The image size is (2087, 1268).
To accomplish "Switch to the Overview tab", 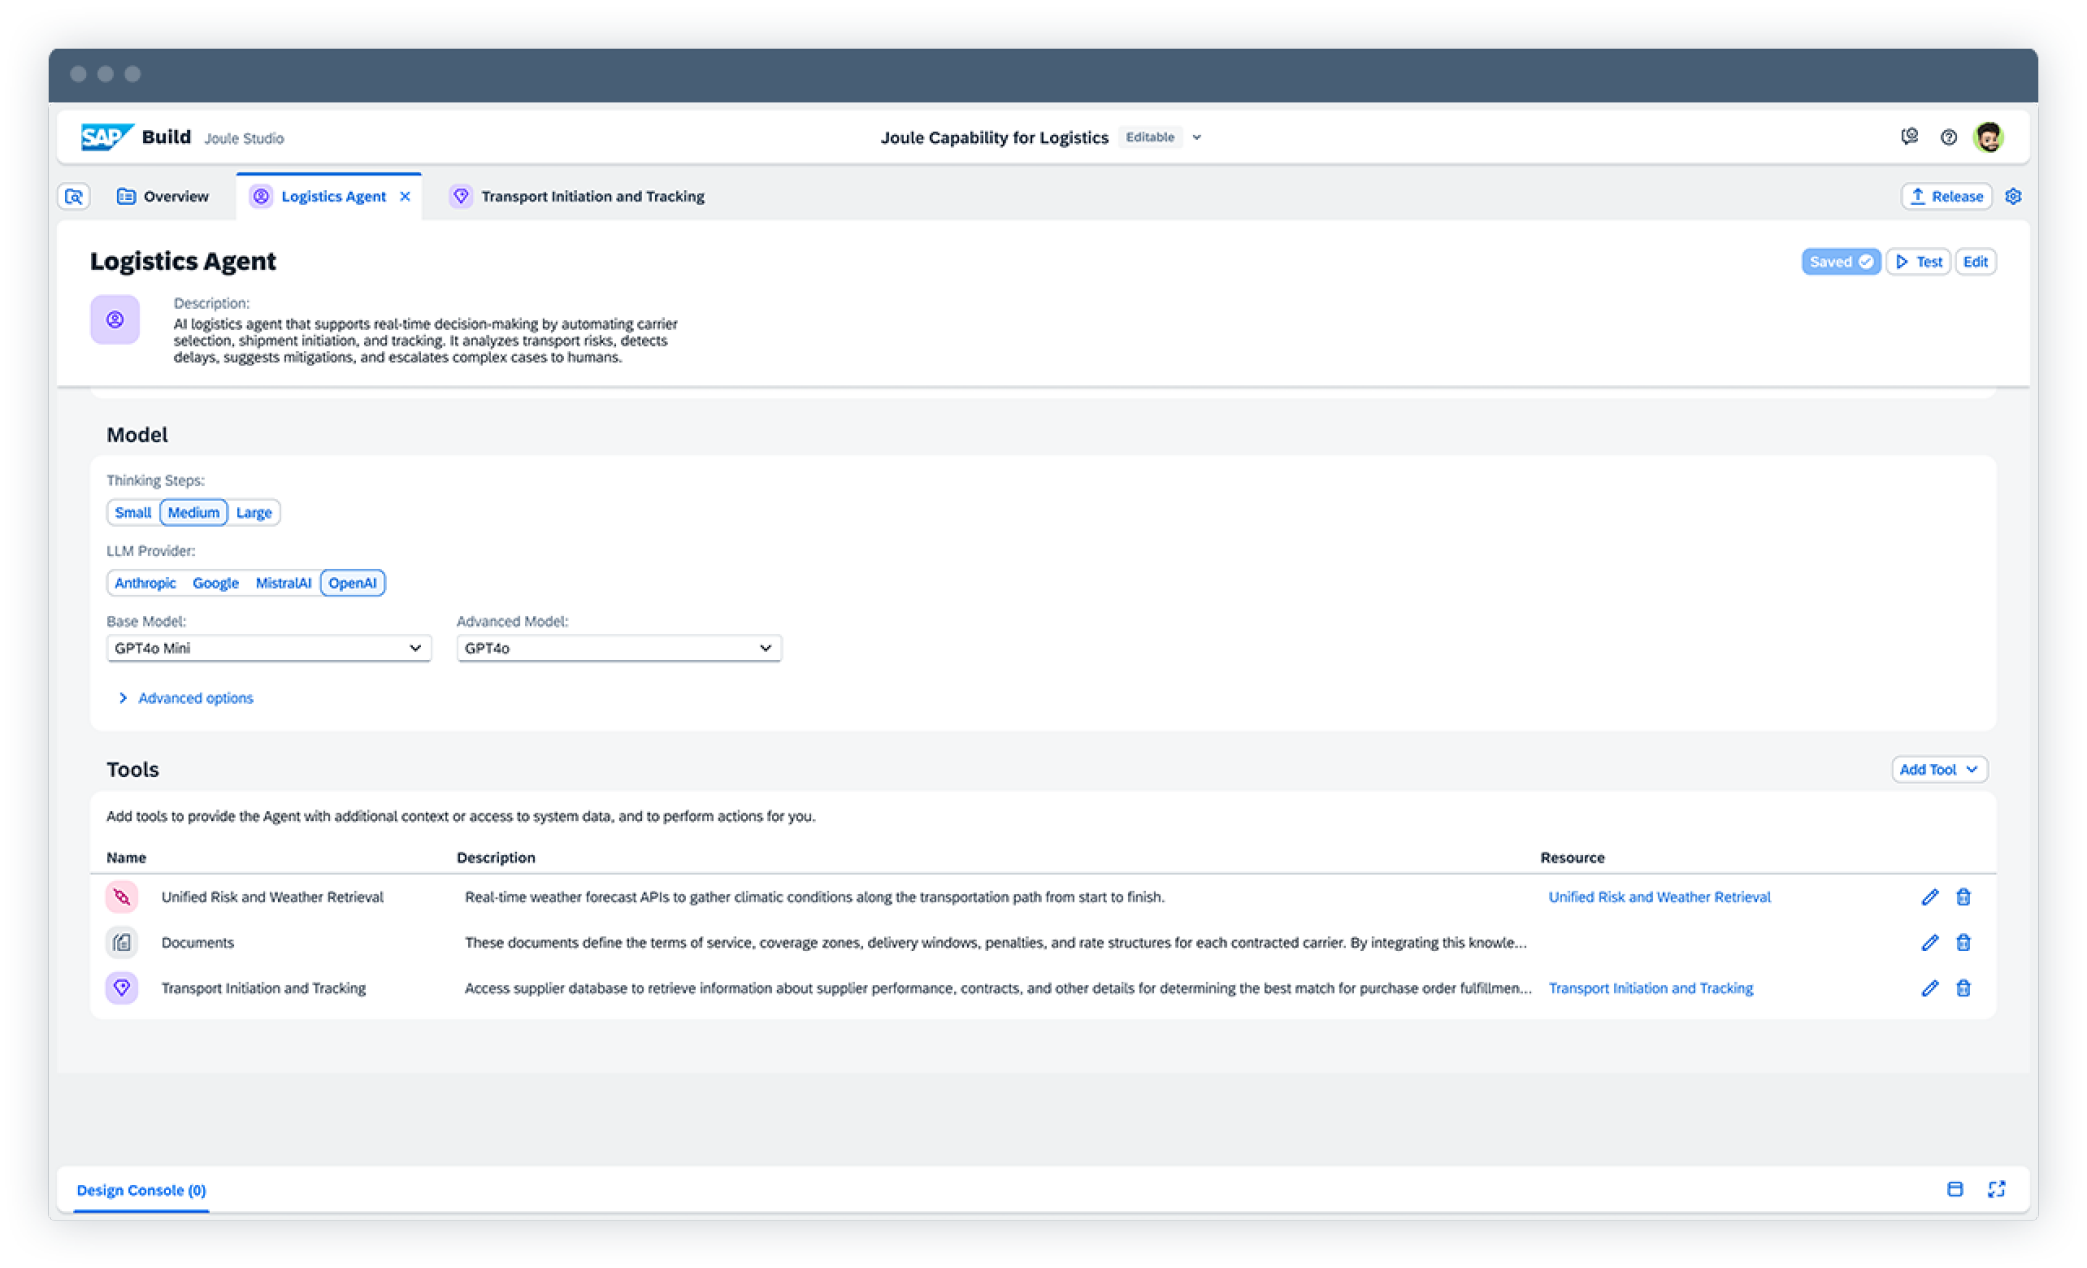I will (163, 197).
